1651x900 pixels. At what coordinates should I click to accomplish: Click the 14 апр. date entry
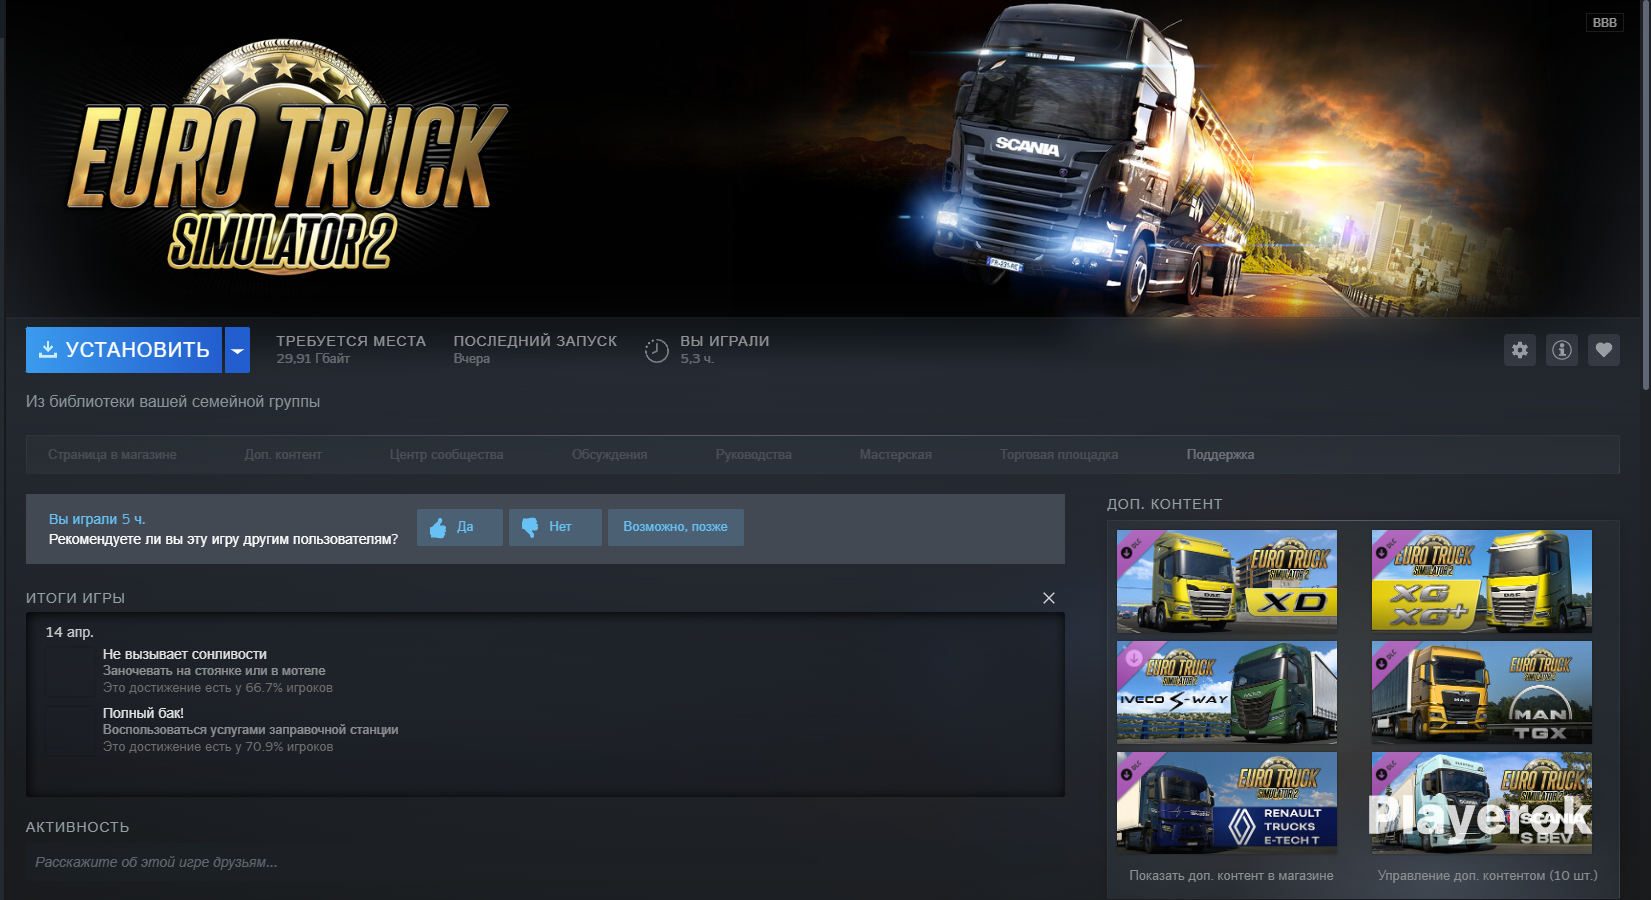[x=70, y=632]
